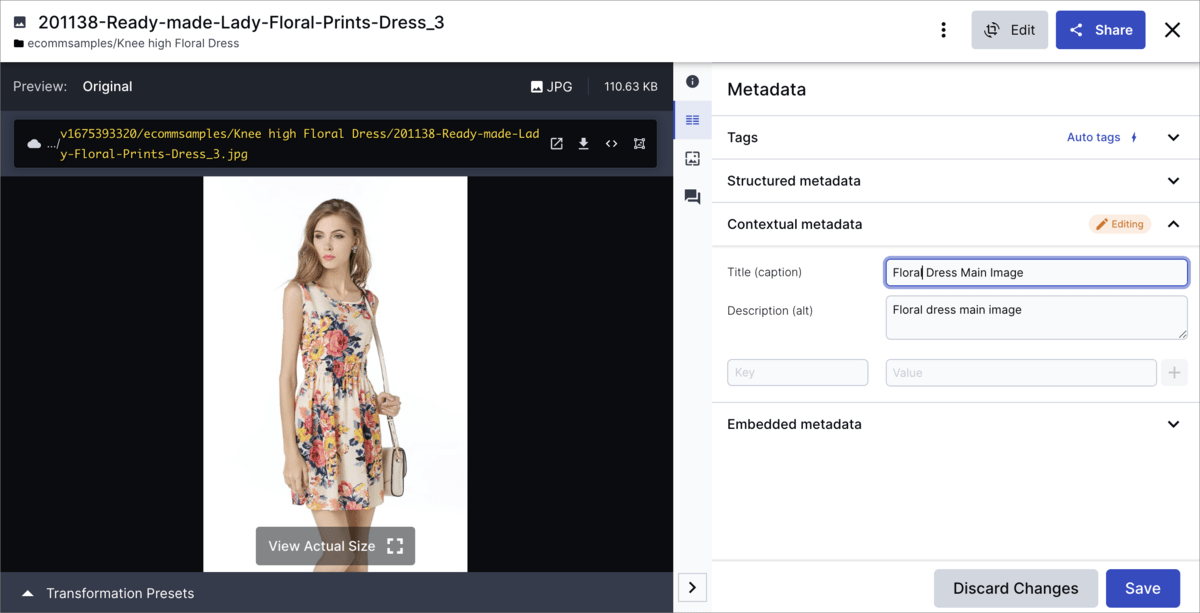Open the Analysis sidebar tab icon
Viewport: 1200px width, 613px height.
click(692, 158)
